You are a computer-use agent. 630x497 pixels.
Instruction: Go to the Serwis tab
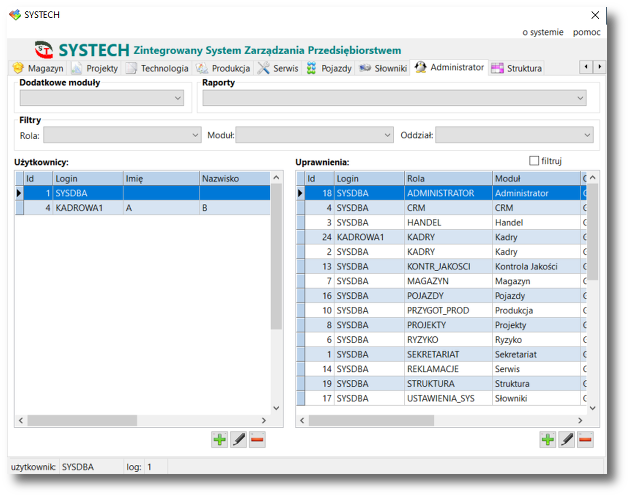point(278,68)
